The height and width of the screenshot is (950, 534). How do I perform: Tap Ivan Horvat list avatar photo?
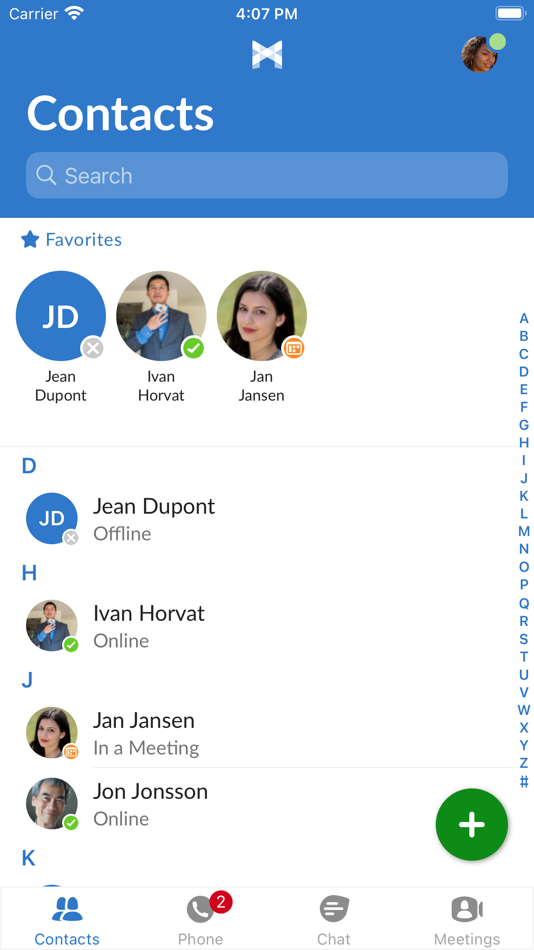52,626
